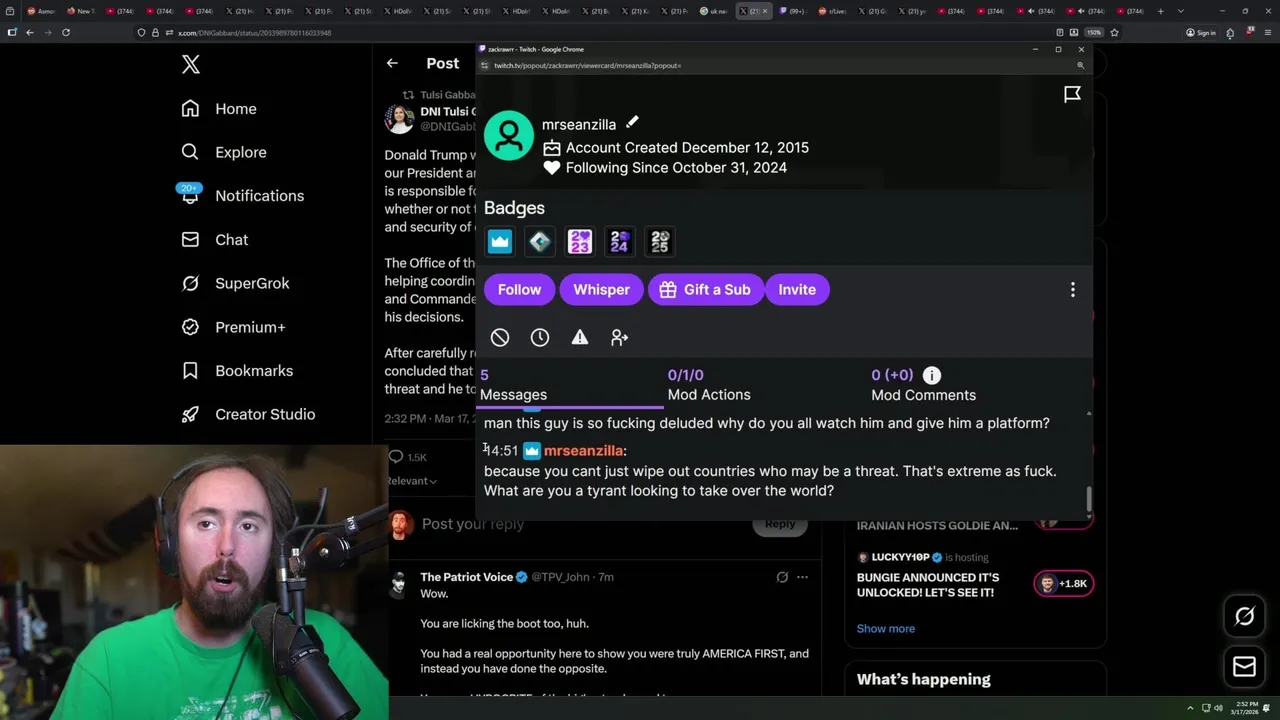The width and height of the screenshot is (1280, 720).
Task: Click the Follow button
Action: click(520, 290)
